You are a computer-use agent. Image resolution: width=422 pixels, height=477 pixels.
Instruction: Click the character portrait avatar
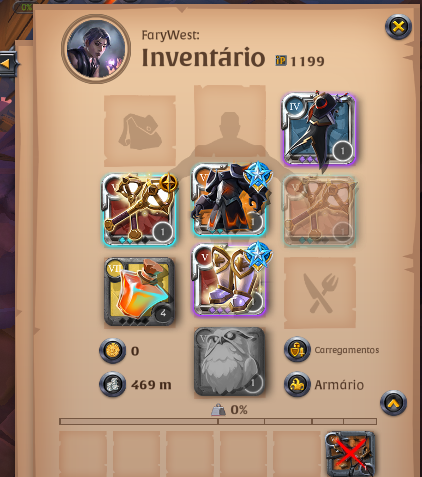click(96, 49)
